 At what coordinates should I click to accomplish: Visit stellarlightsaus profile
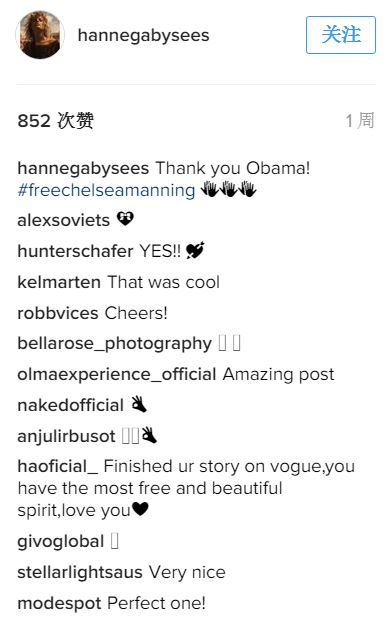tap(80, 572)
